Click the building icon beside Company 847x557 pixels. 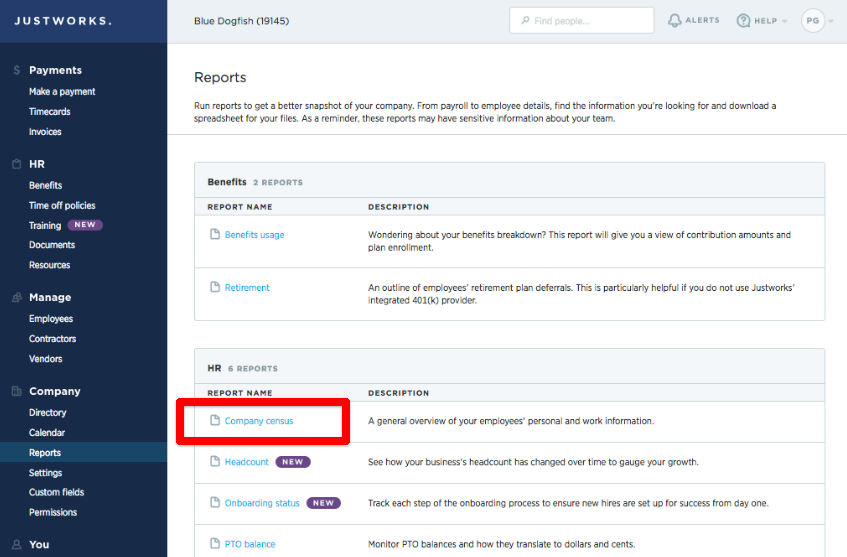17,391
